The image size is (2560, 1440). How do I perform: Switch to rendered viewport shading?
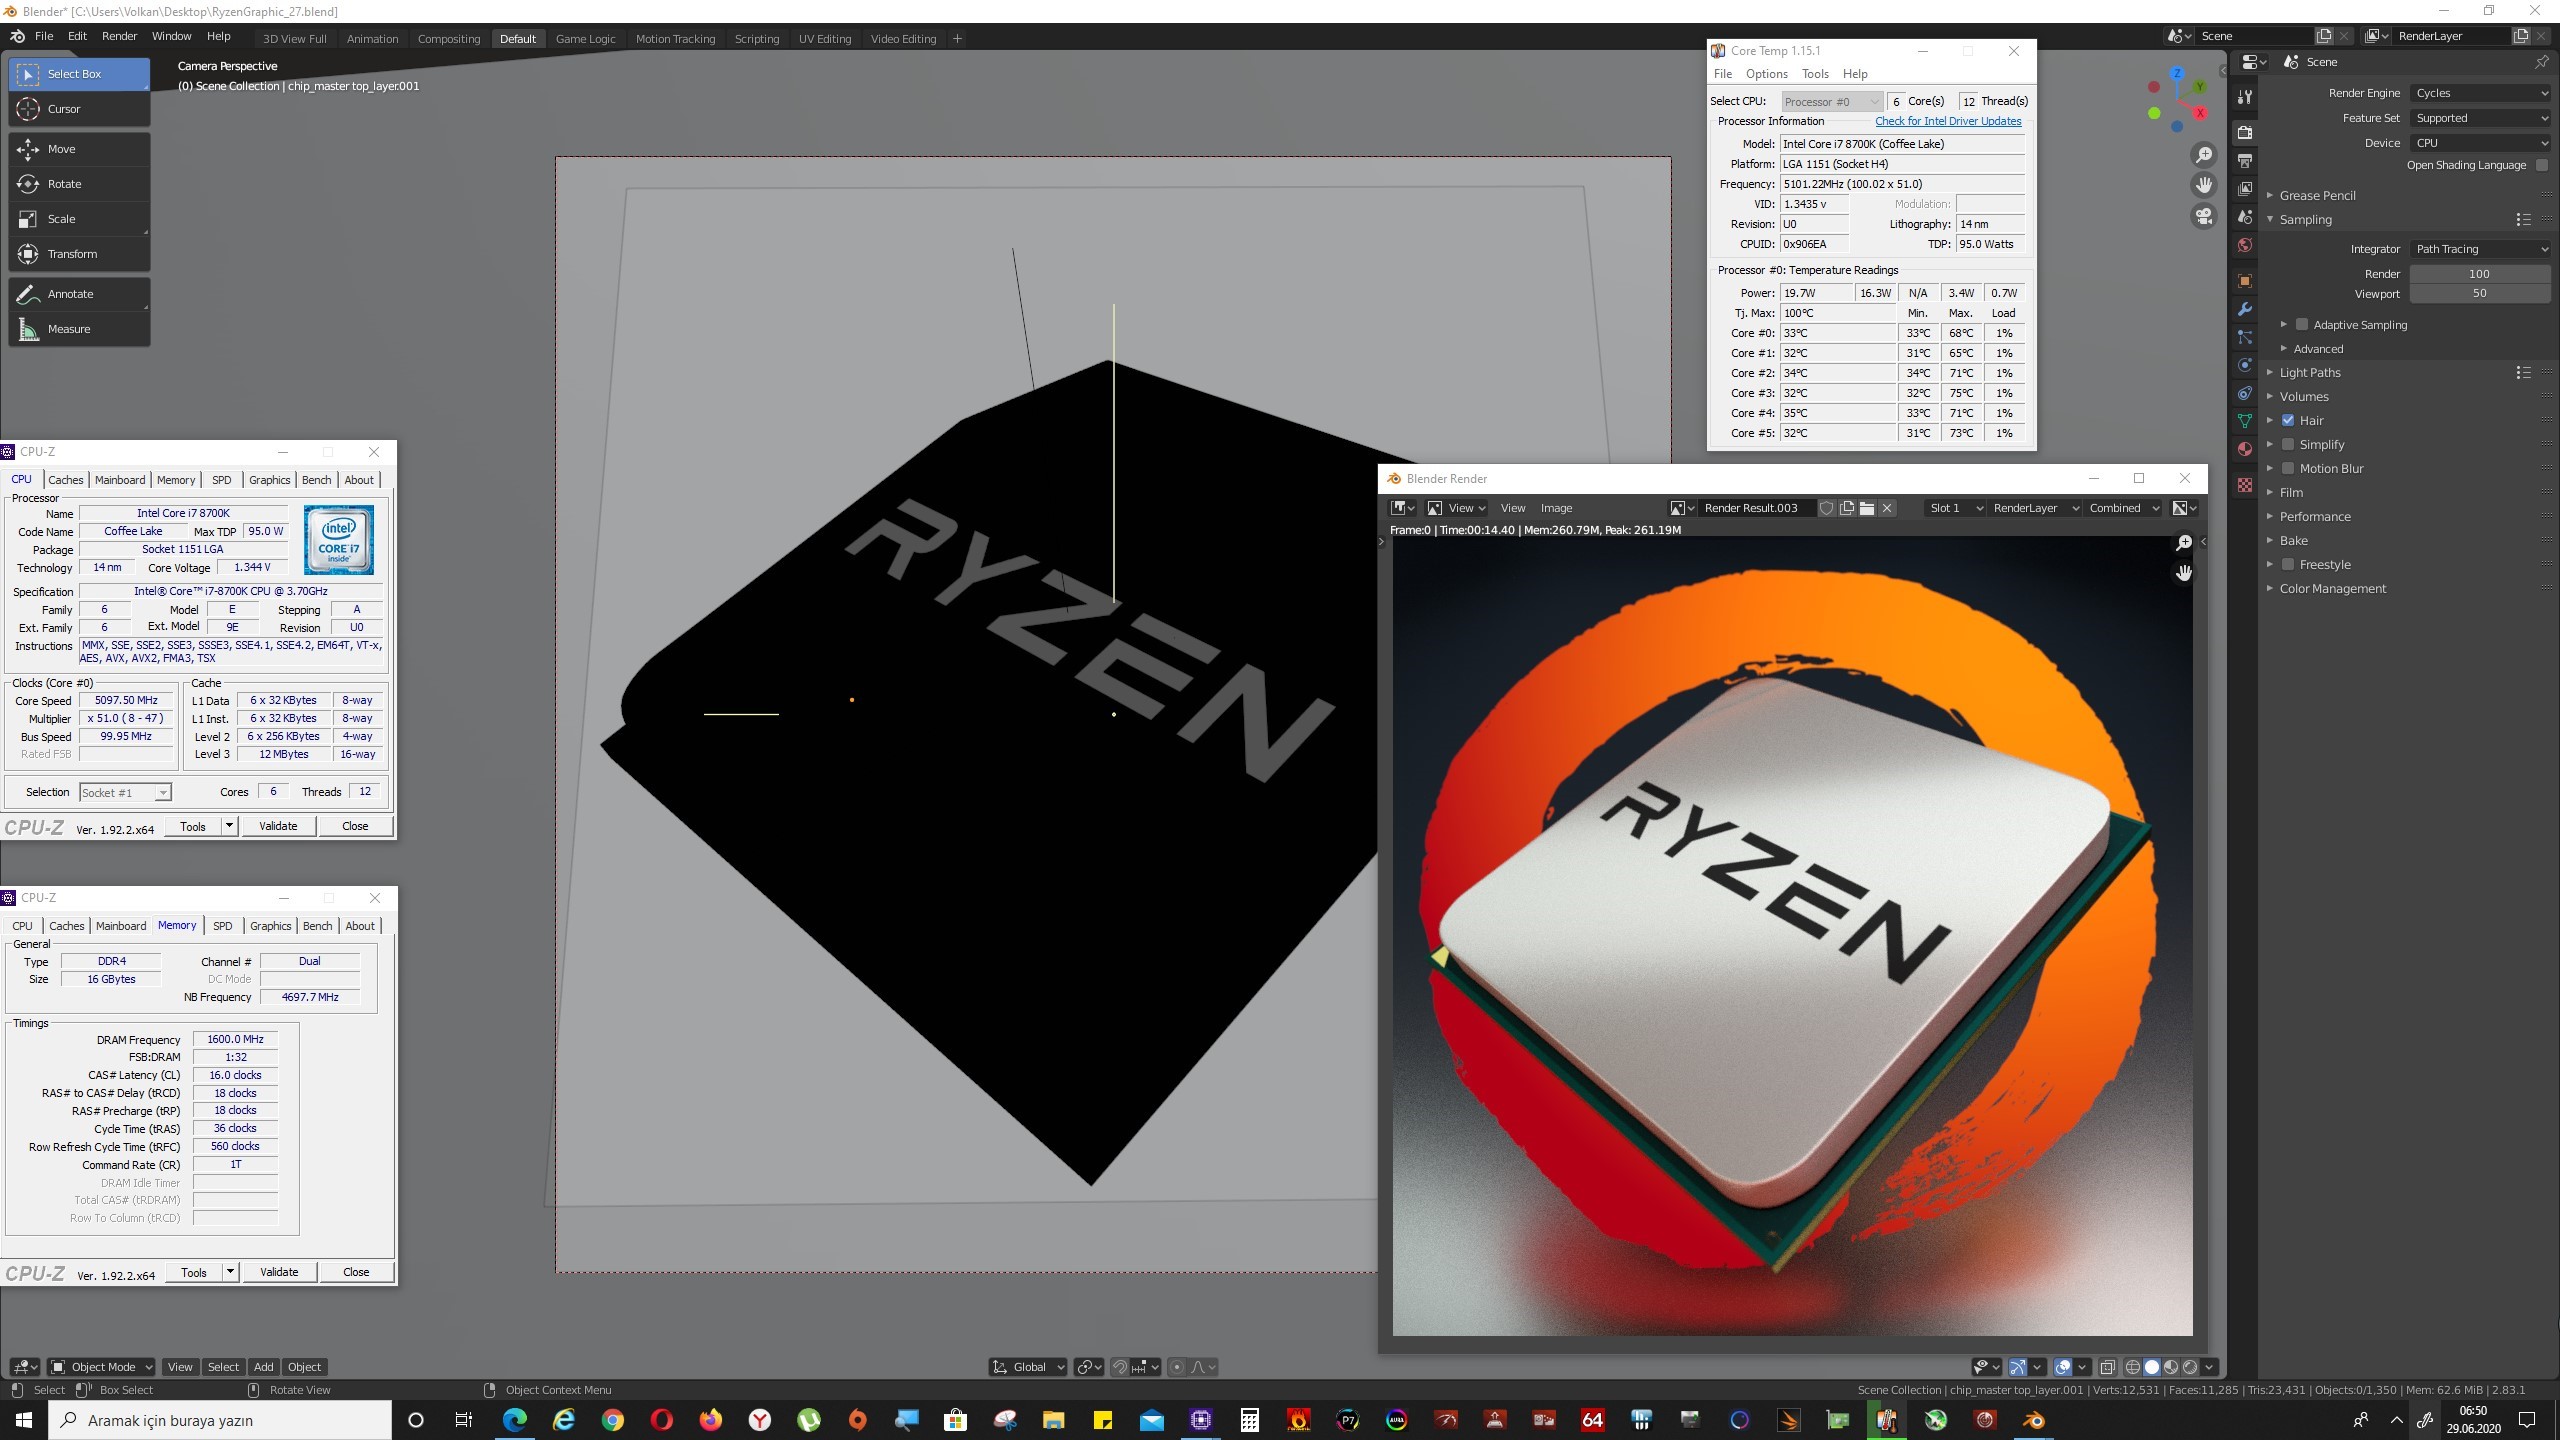2190,1367
